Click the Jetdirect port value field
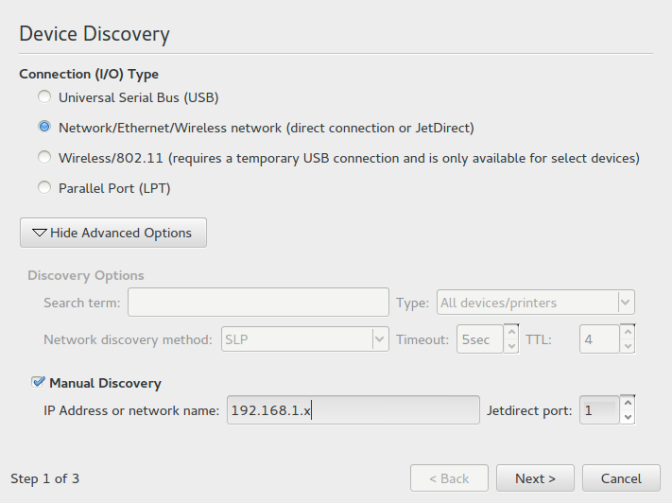This screenshot has width=672, height=503. [598, 410]
